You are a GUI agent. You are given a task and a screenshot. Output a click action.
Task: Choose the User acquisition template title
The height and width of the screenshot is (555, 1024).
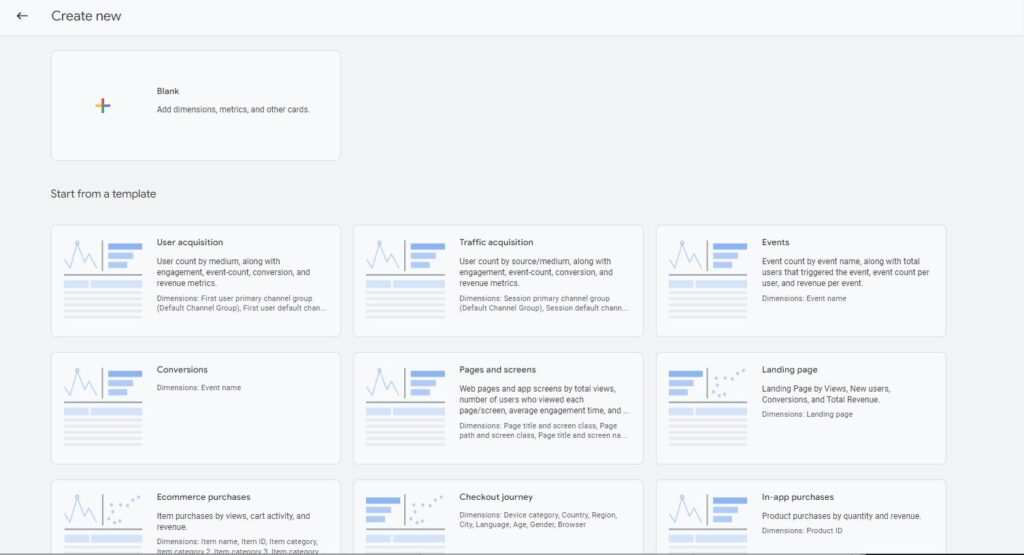point(190,242)
